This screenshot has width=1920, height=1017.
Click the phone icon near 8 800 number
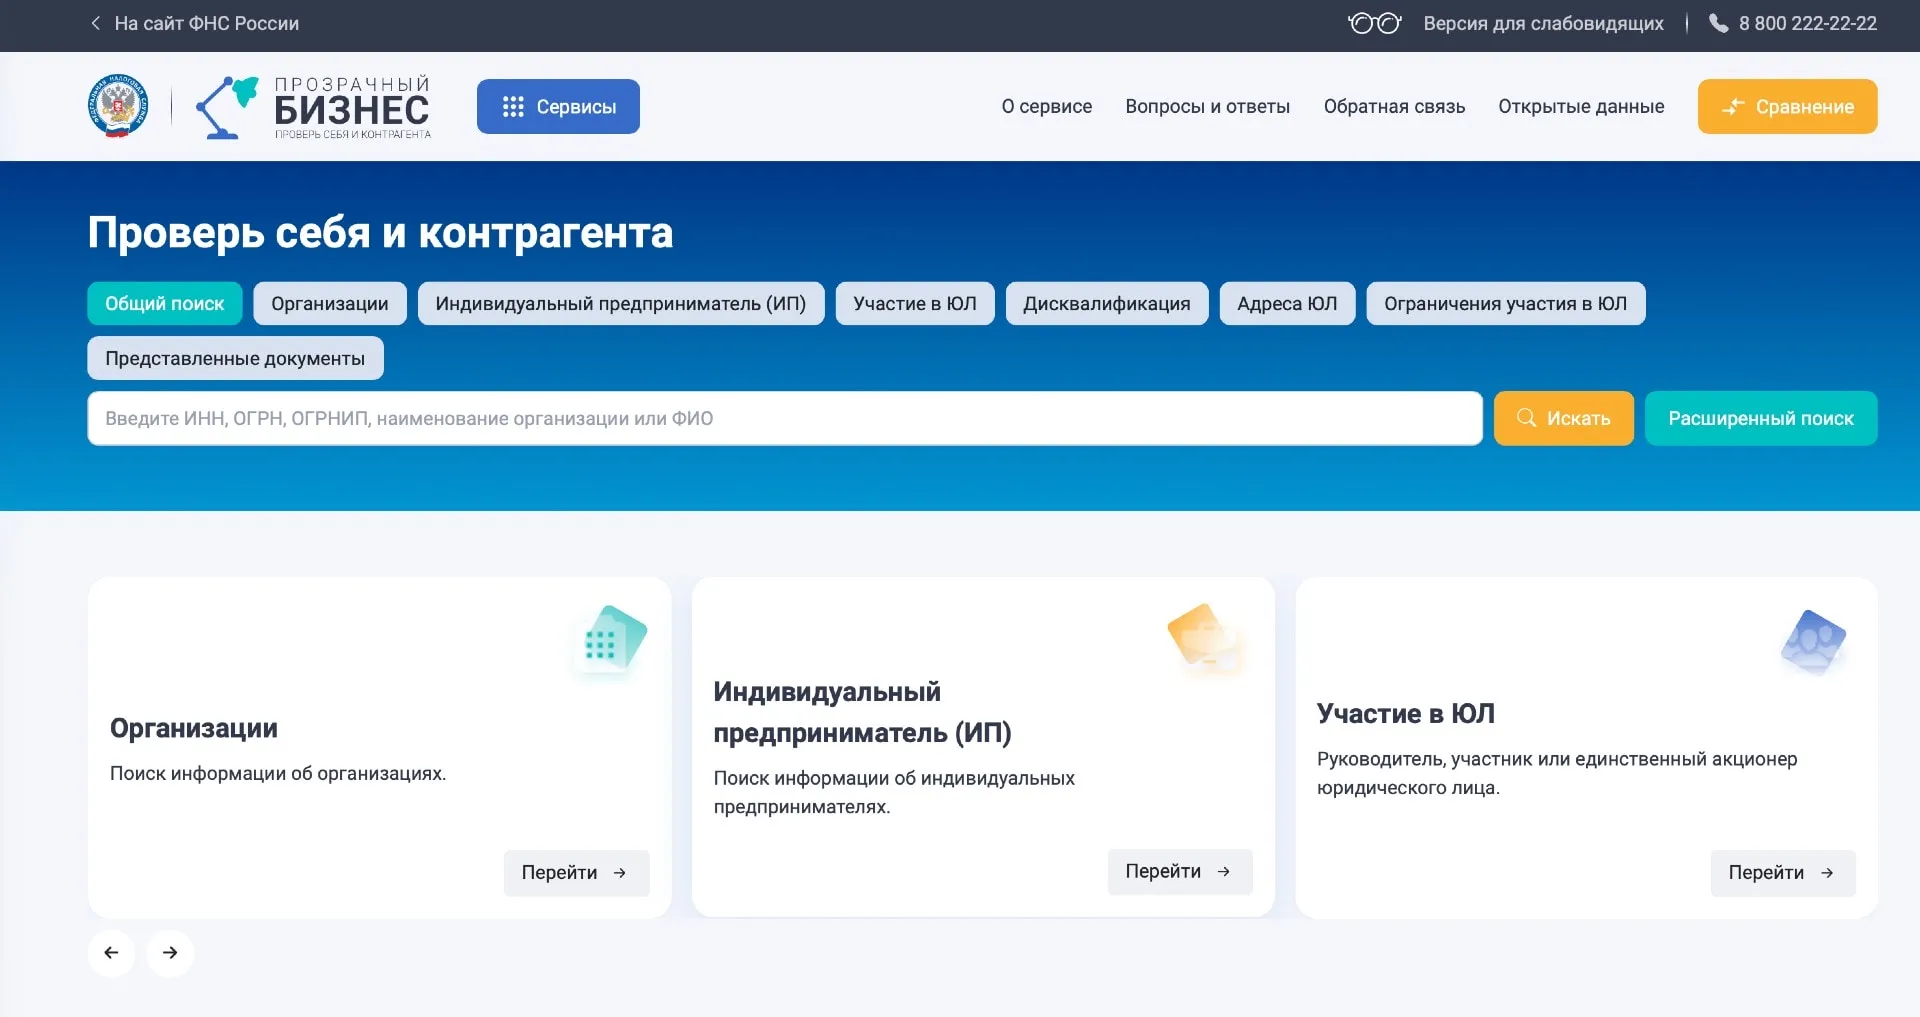[1718, 24]
